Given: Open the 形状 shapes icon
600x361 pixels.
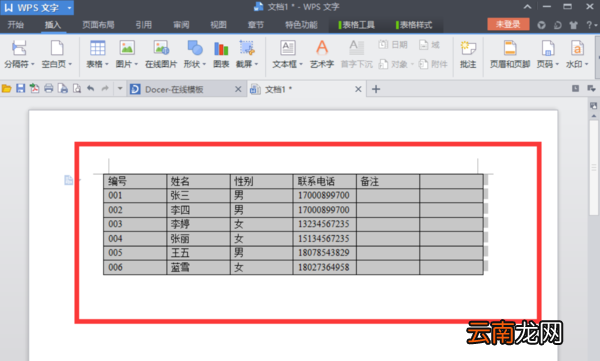Looking at the screenshot, I should 195,48.
